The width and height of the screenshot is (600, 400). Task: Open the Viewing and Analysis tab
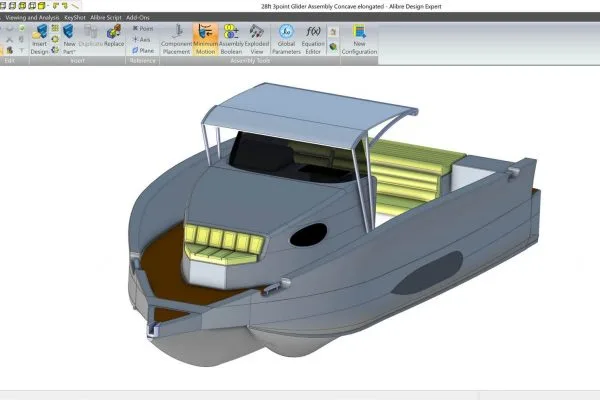point(32,18)
